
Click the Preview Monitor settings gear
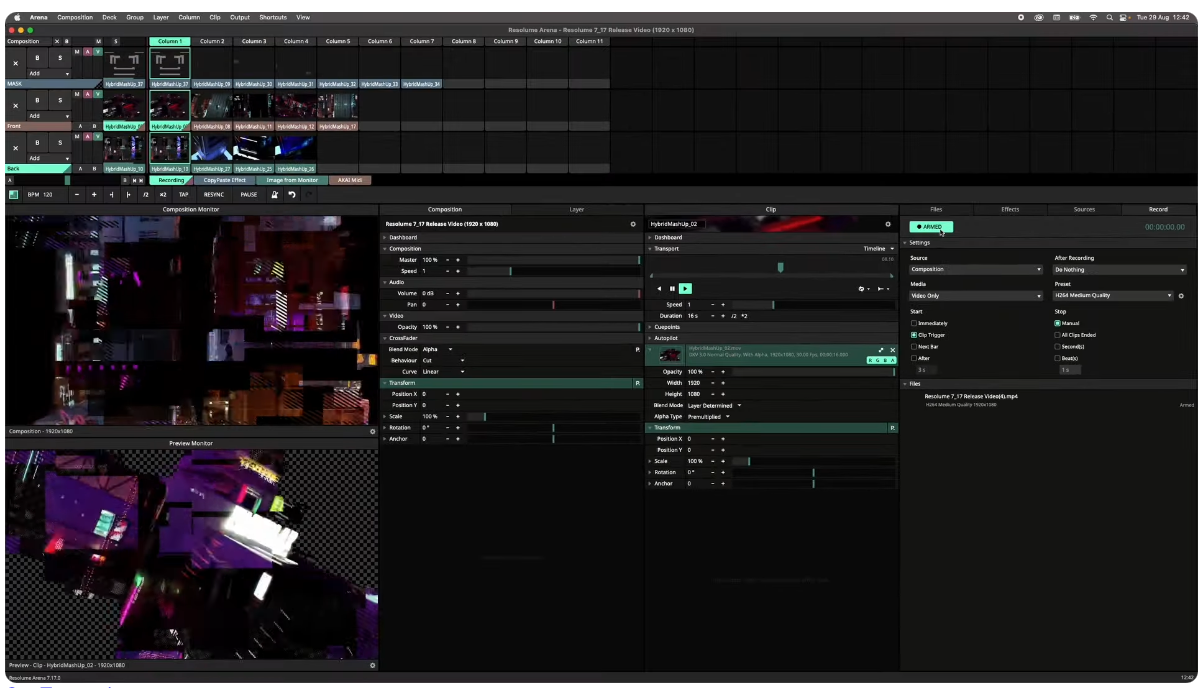click(x=373, y=665)
